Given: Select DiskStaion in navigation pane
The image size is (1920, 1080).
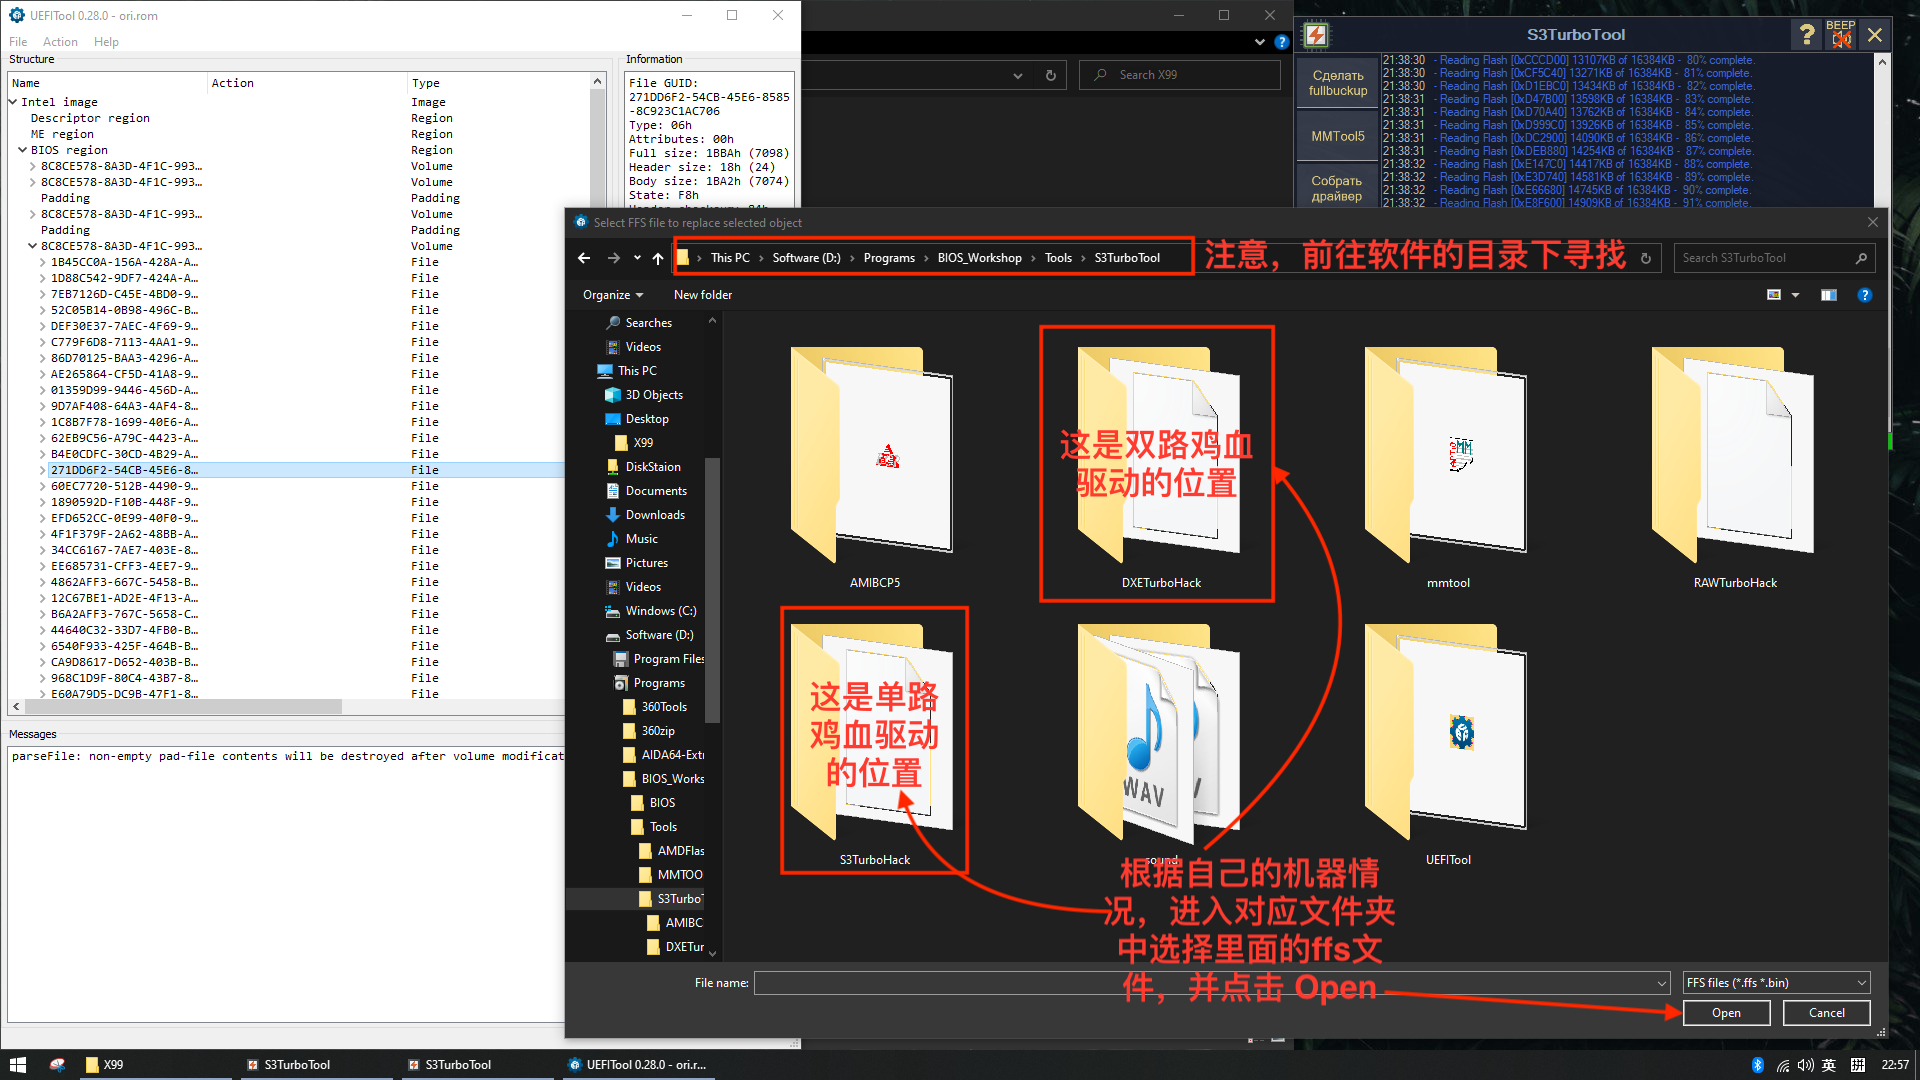Looking at the screenshot, I should (x=652, y=467).
